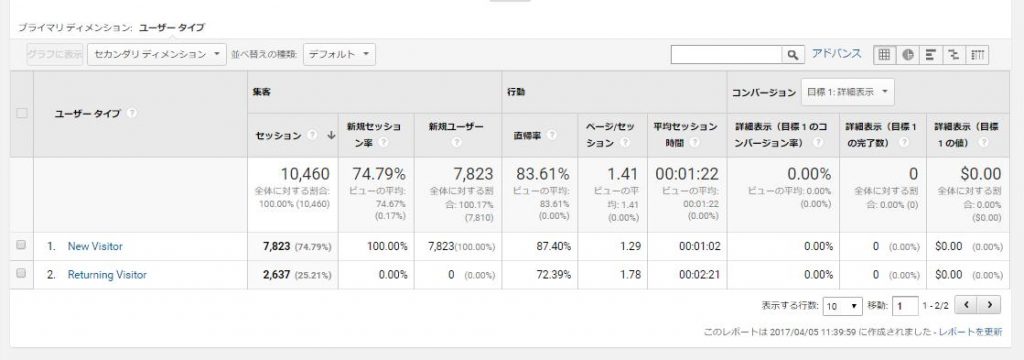Image resolution: width=1024 pixels, height=360 pixels.
Task: Click the bounce rate value 87.40%
Action: tap(553, 246)
